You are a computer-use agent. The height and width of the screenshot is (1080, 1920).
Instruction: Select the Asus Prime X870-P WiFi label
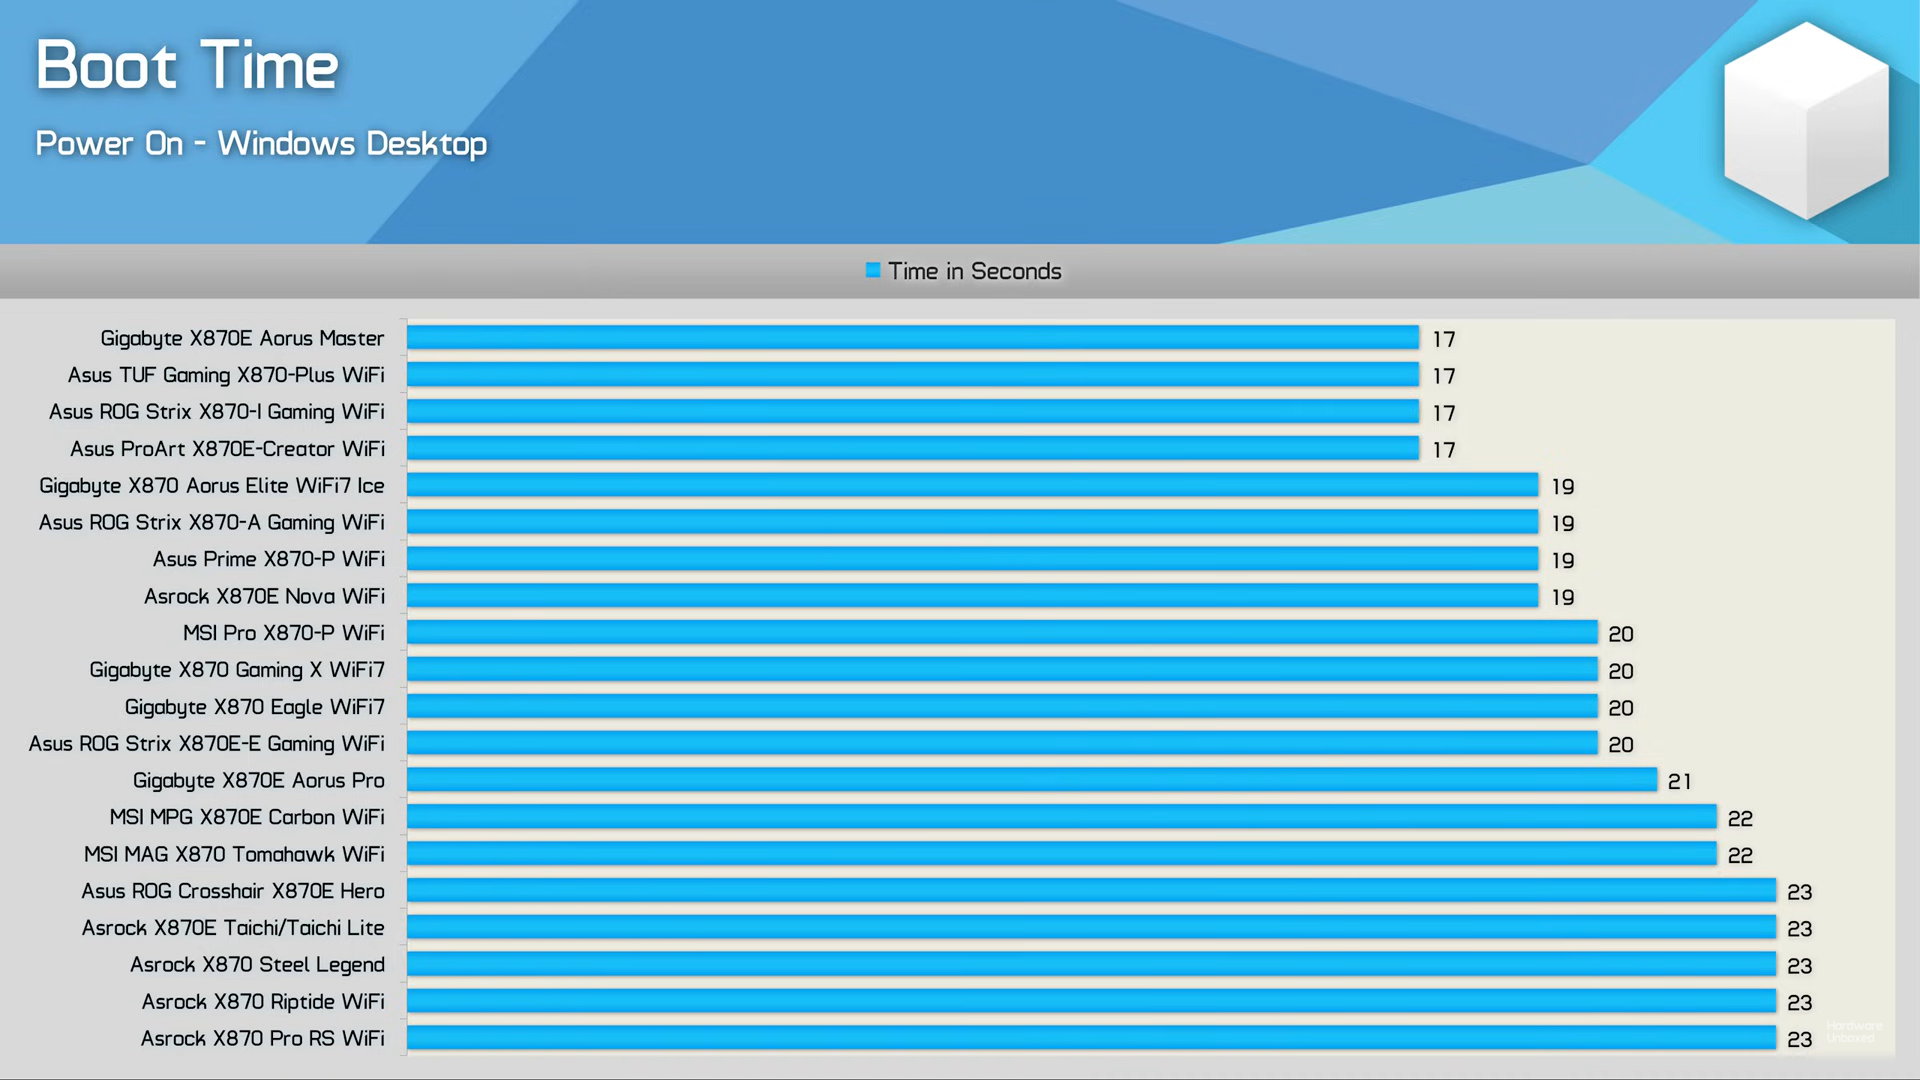pos(269,559)
